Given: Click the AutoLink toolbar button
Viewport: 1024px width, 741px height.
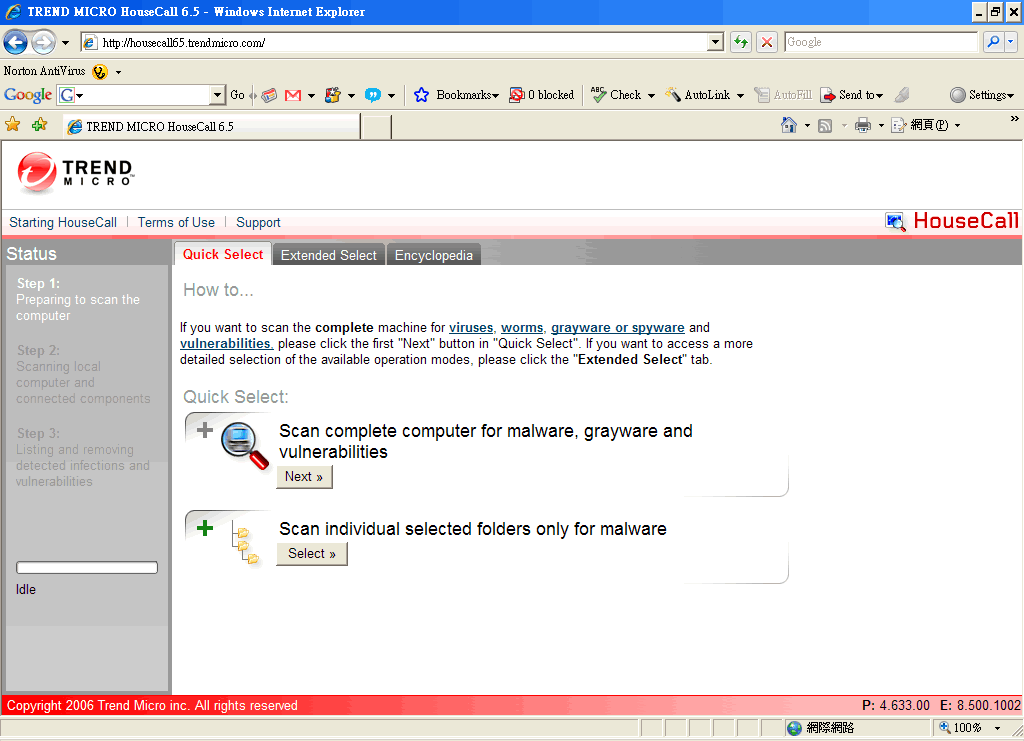Looking at the screenshot, I should [697, 95].
